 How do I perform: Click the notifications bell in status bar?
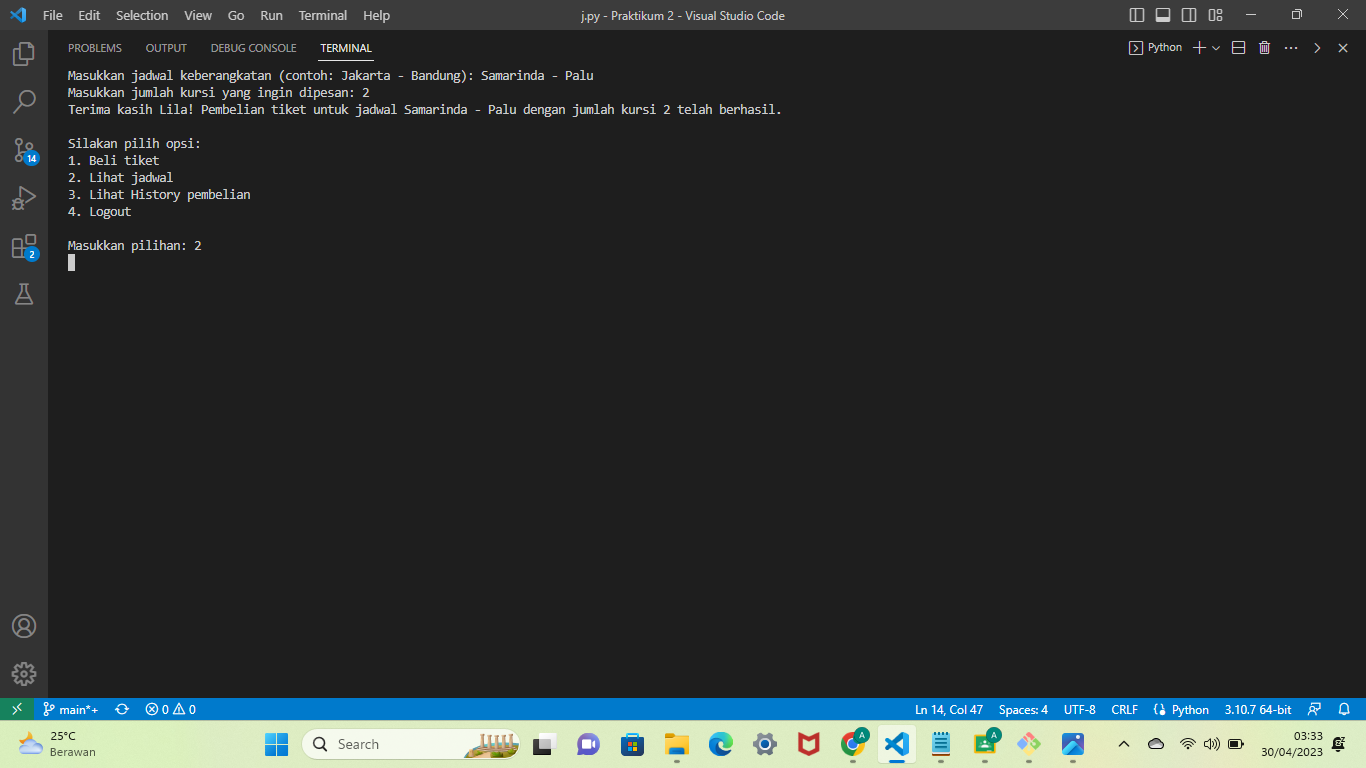tap(1345, 709)
